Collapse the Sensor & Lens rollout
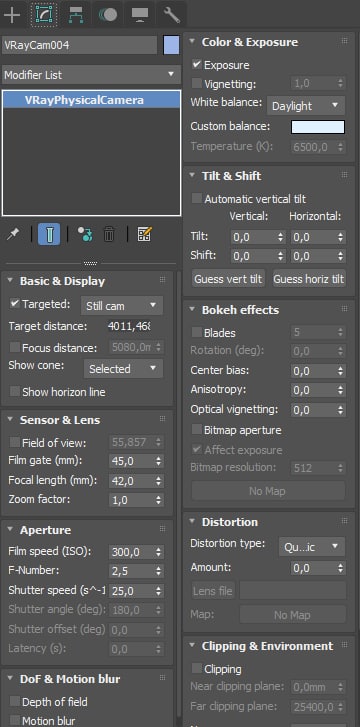 tap(10, 420)
